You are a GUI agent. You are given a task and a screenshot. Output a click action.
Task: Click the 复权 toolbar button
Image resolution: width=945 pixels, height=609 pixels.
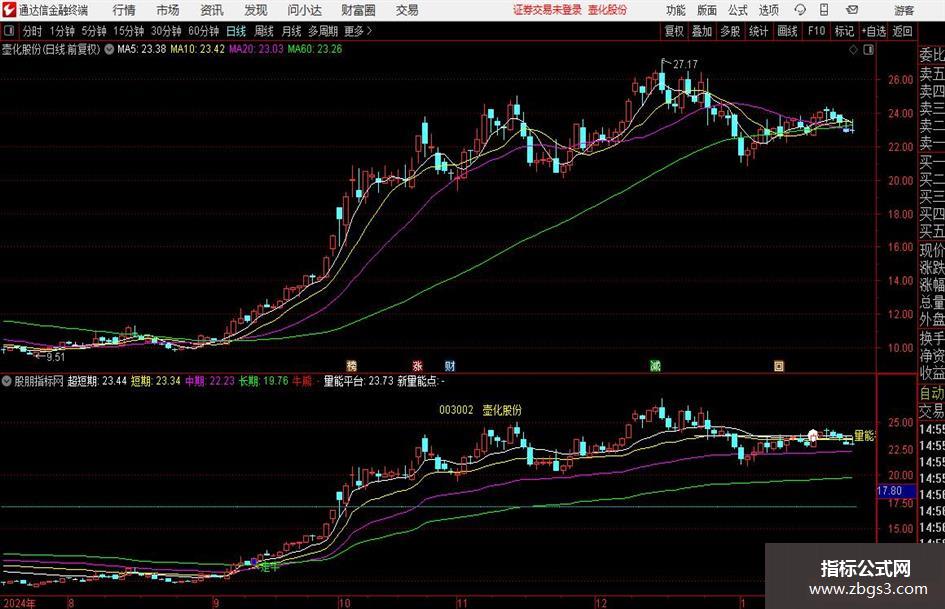point(674,31)
